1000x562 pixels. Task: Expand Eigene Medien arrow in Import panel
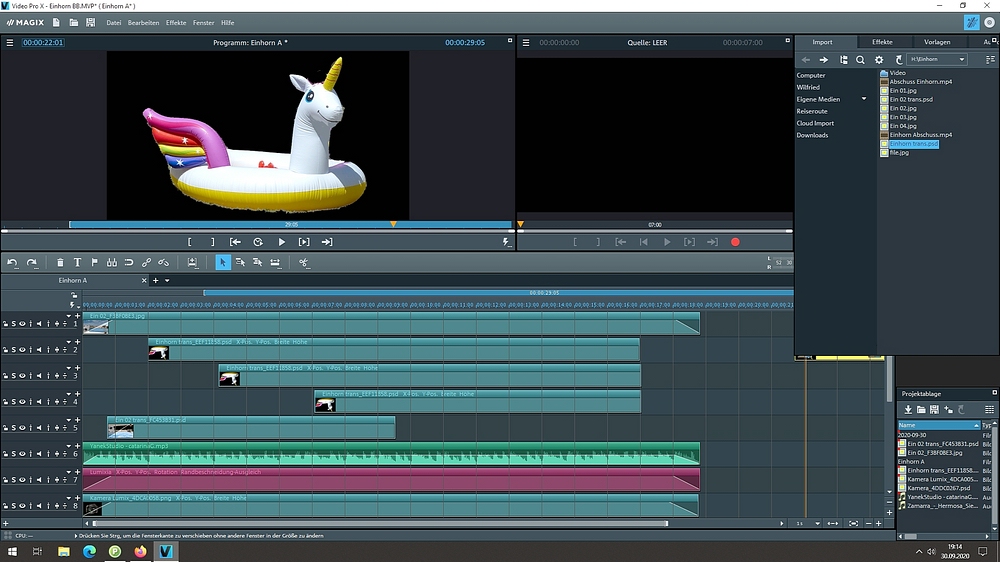tap(864, 99)
